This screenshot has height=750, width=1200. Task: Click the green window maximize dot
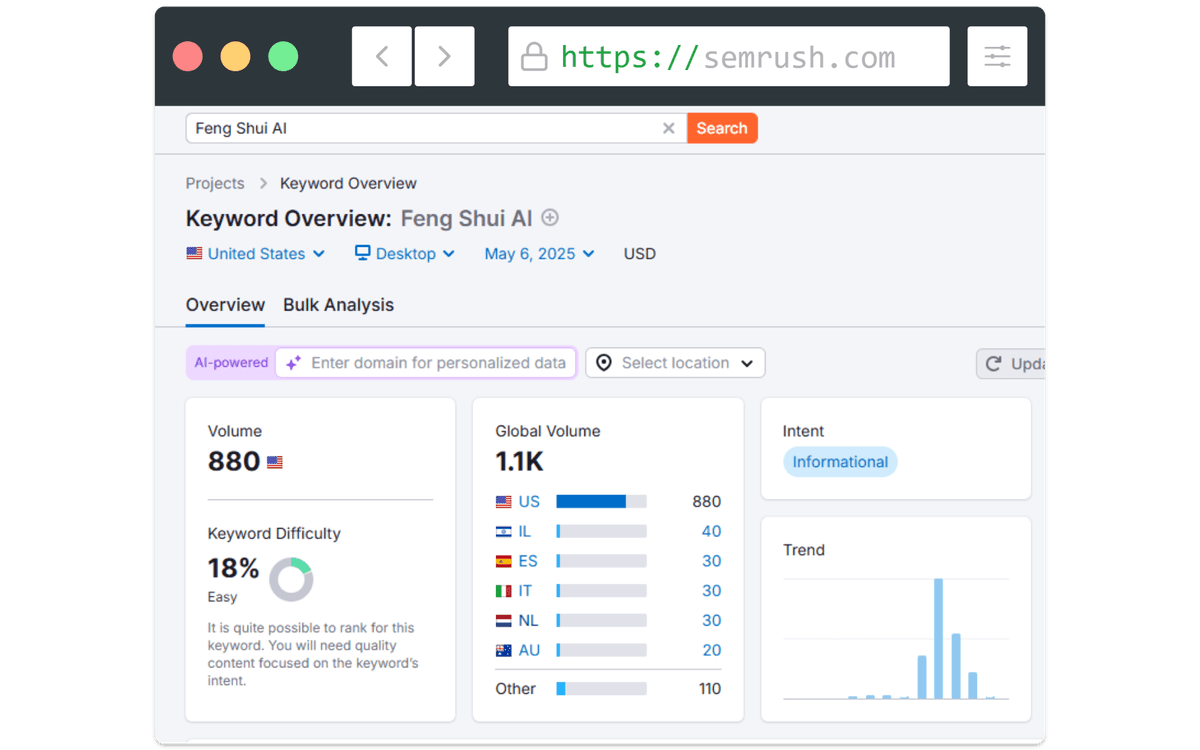coord(284,56)
